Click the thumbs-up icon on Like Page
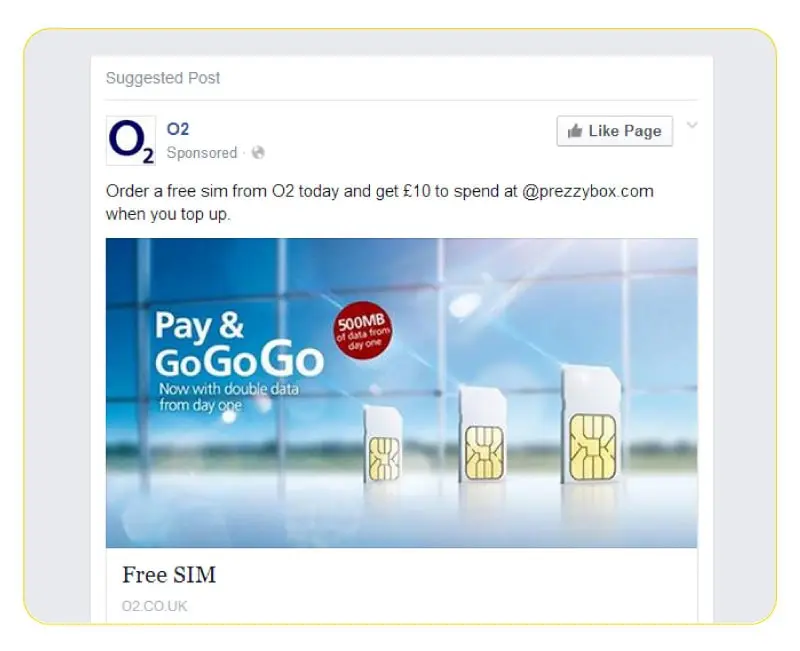800x651 pixels. 575,131
